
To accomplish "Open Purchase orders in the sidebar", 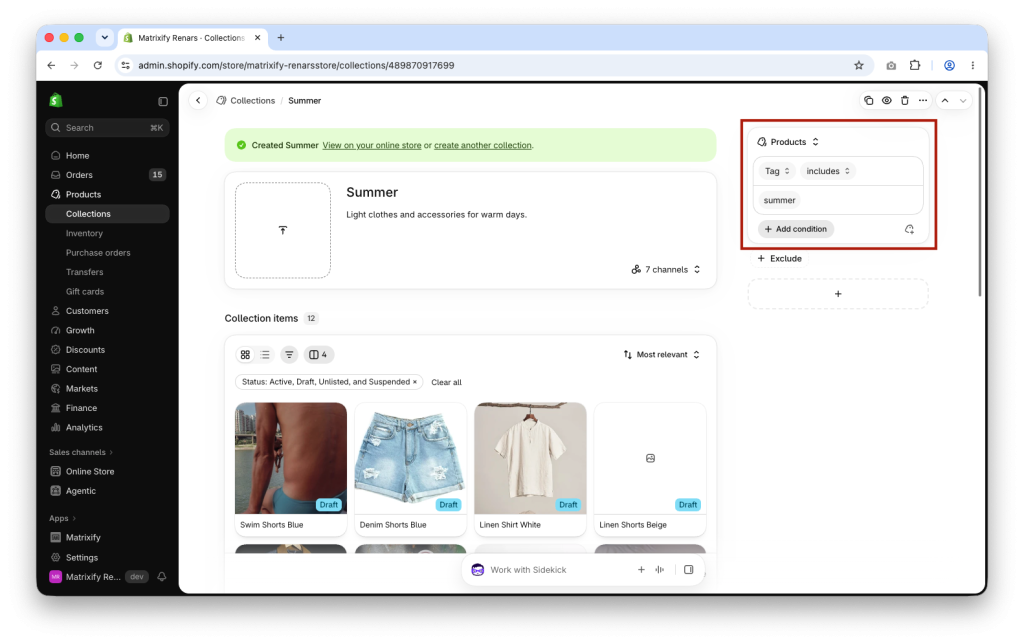I will 98,253.
